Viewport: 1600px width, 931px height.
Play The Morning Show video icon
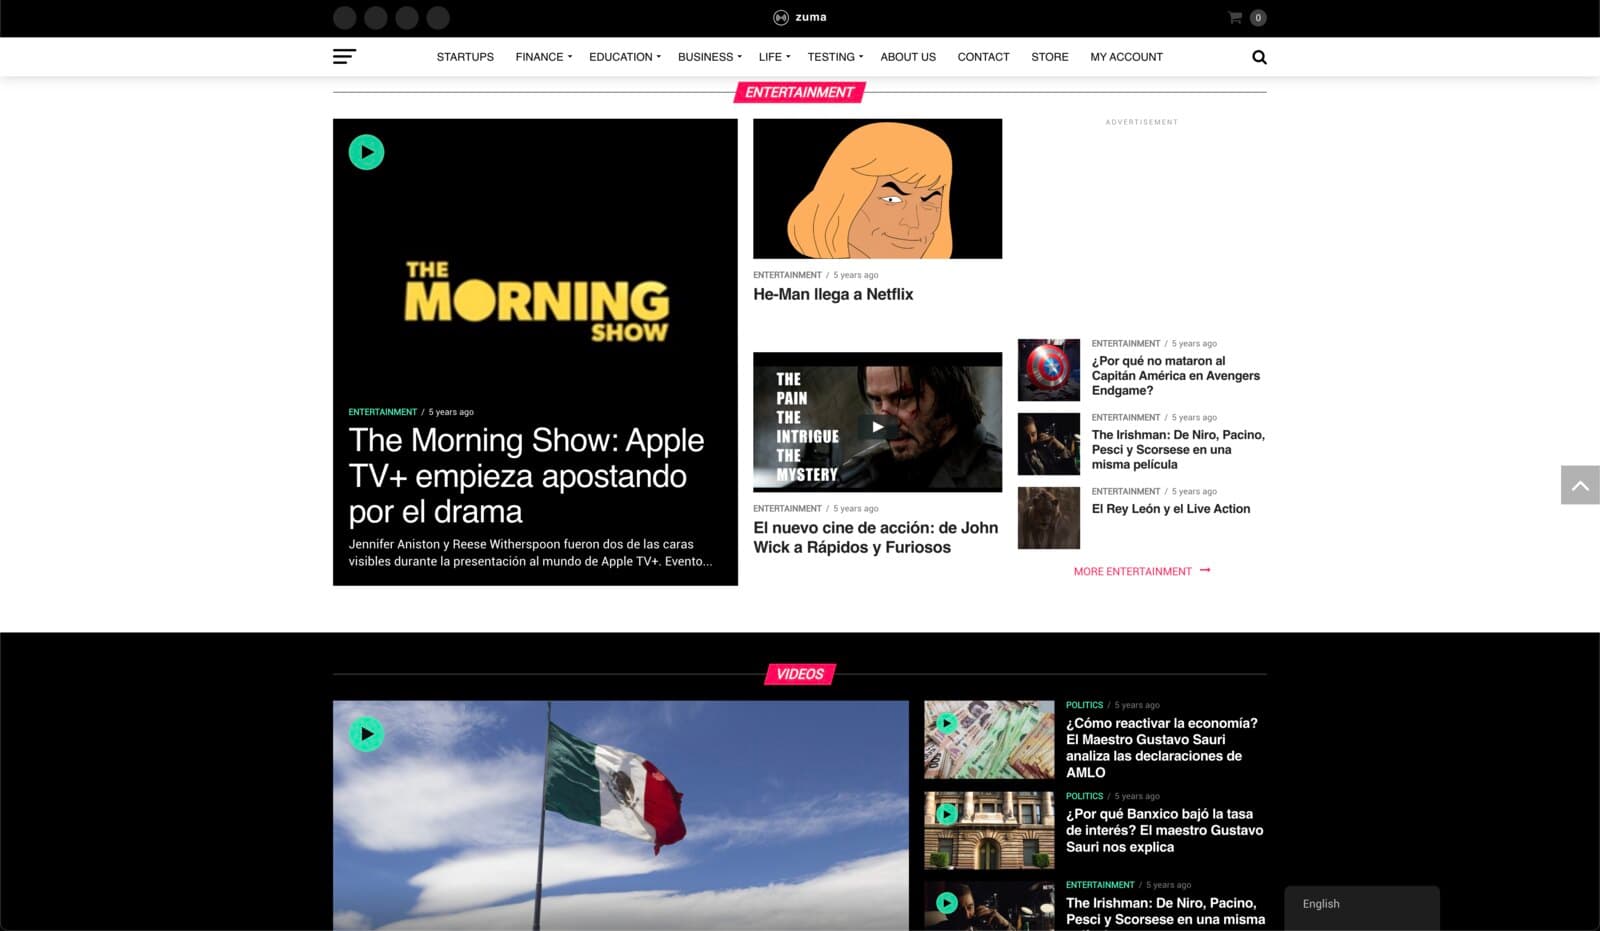(366, 152)
